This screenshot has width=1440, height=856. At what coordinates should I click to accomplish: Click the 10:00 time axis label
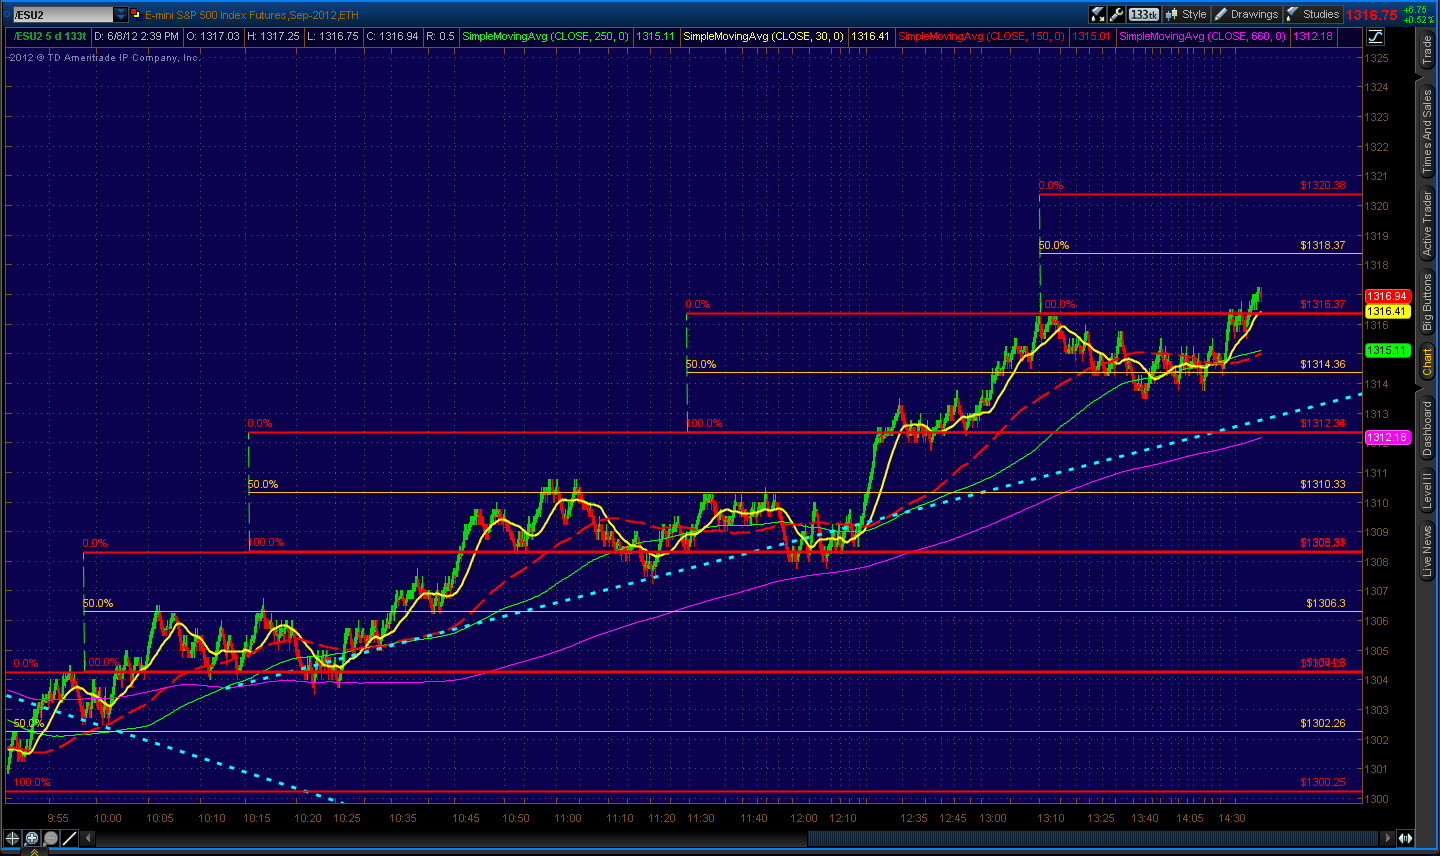click(108, 818)
